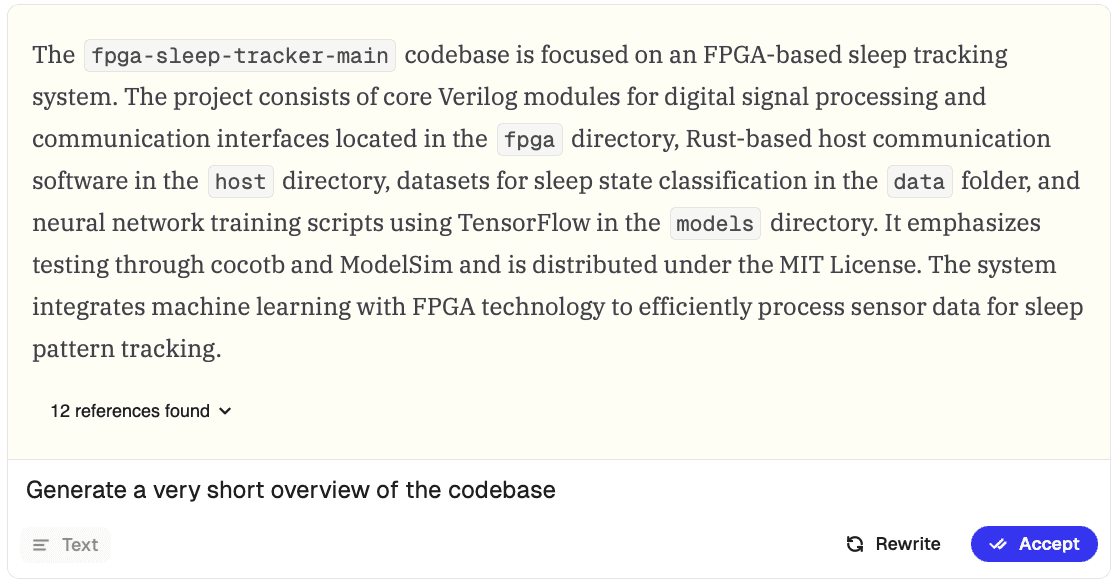
Task: Expand the 12 references found list
Action: [x=141, y=411]
